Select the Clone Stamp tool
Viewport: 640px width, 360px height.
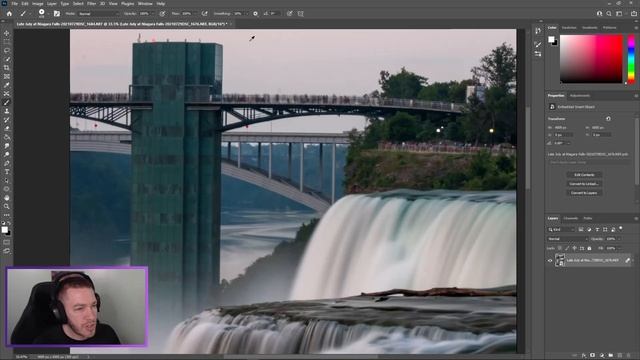[7, 111]
